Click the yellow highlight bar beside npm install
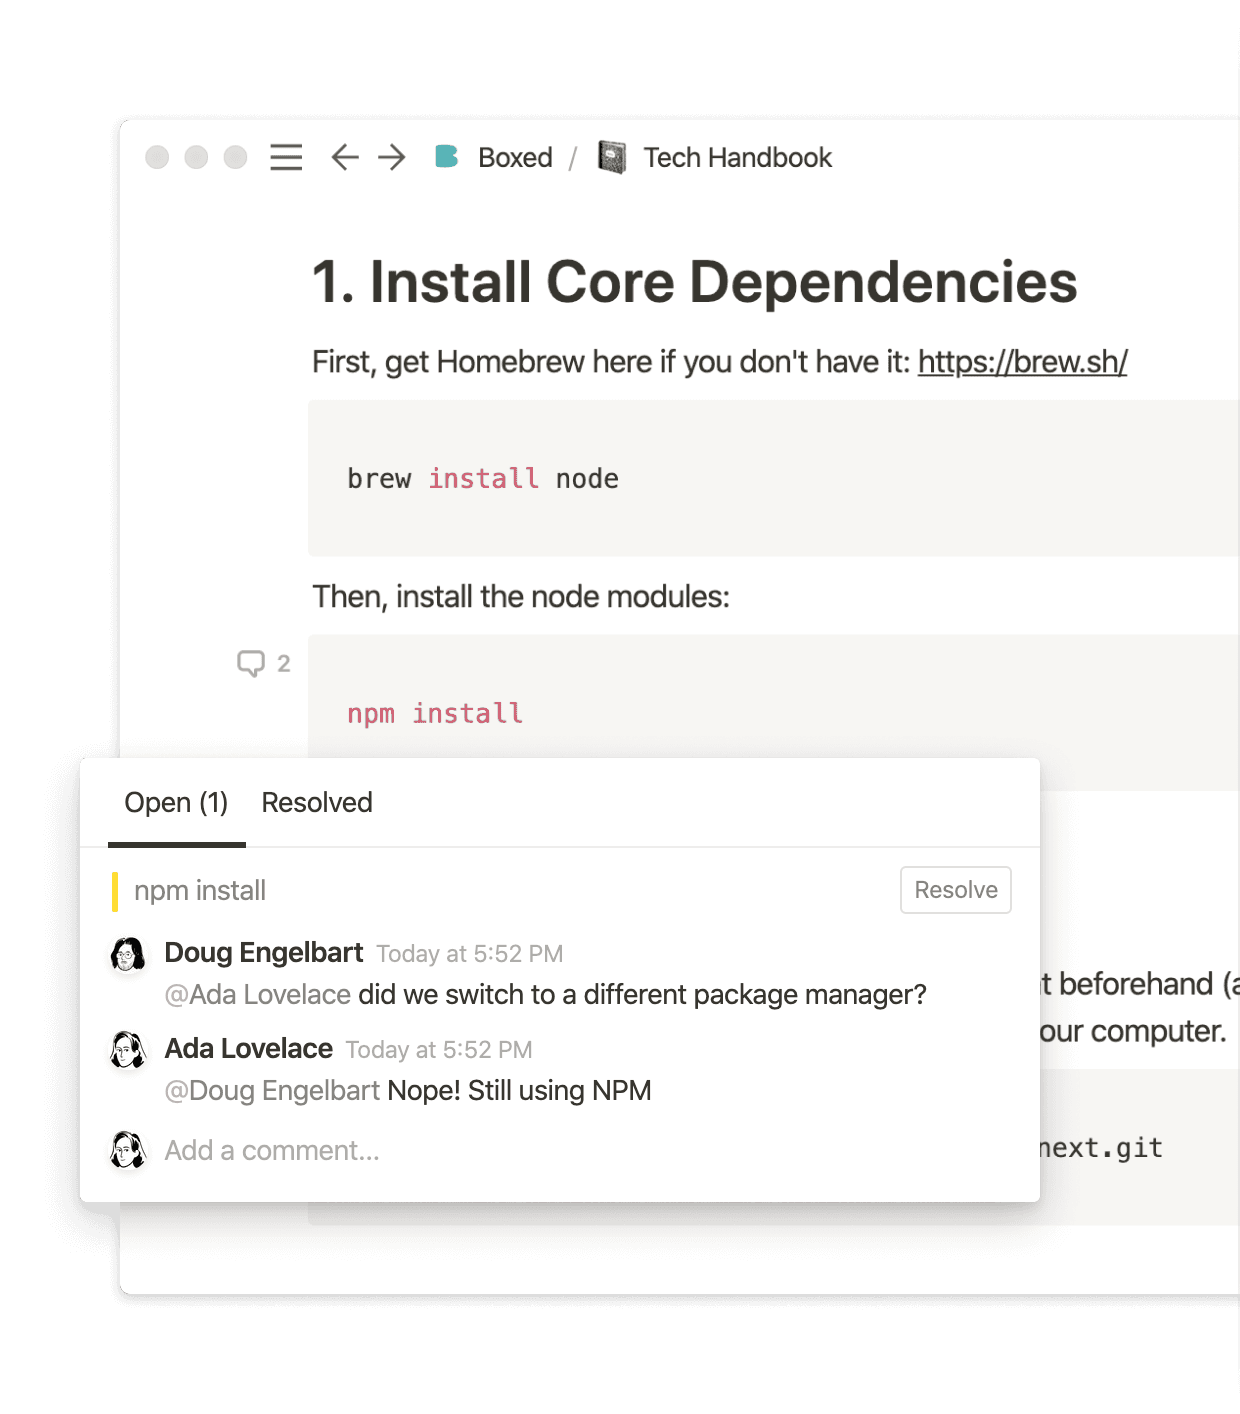 pos(117,889)
